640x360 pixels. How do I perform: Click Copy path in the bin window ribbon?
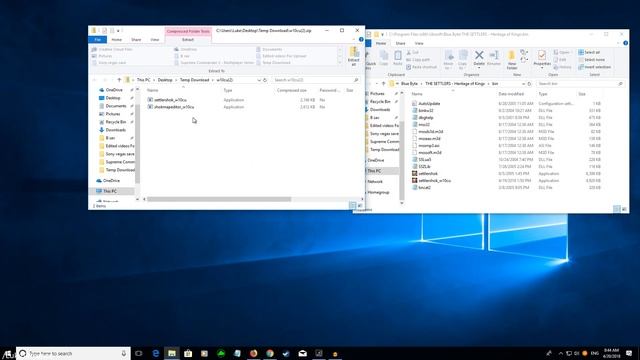417,60
